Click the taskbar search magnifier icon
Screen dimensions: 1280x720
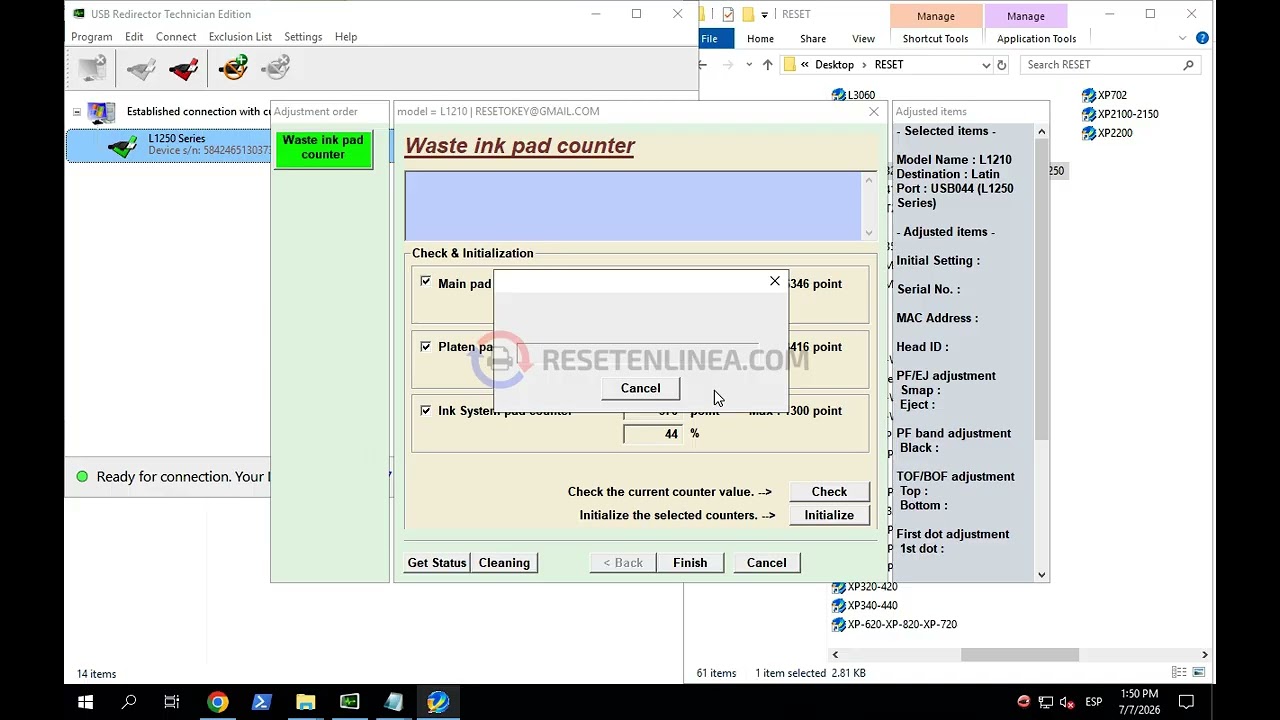129,702
